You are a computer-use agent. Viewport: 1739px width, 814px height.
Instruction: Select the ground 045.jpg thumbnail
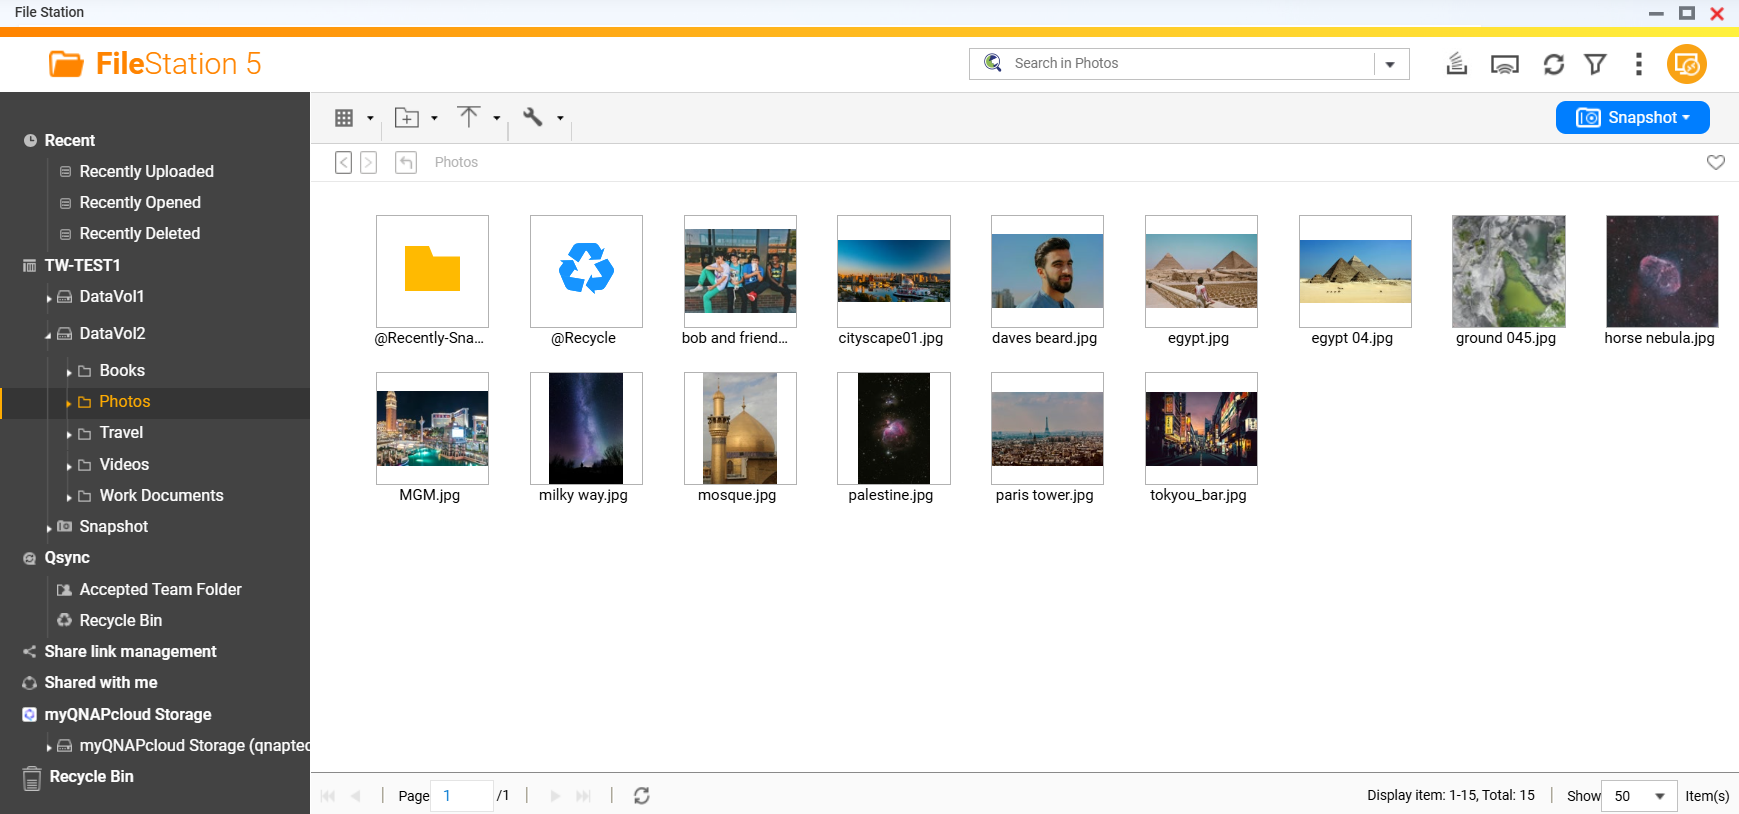tap(1509, 271)
